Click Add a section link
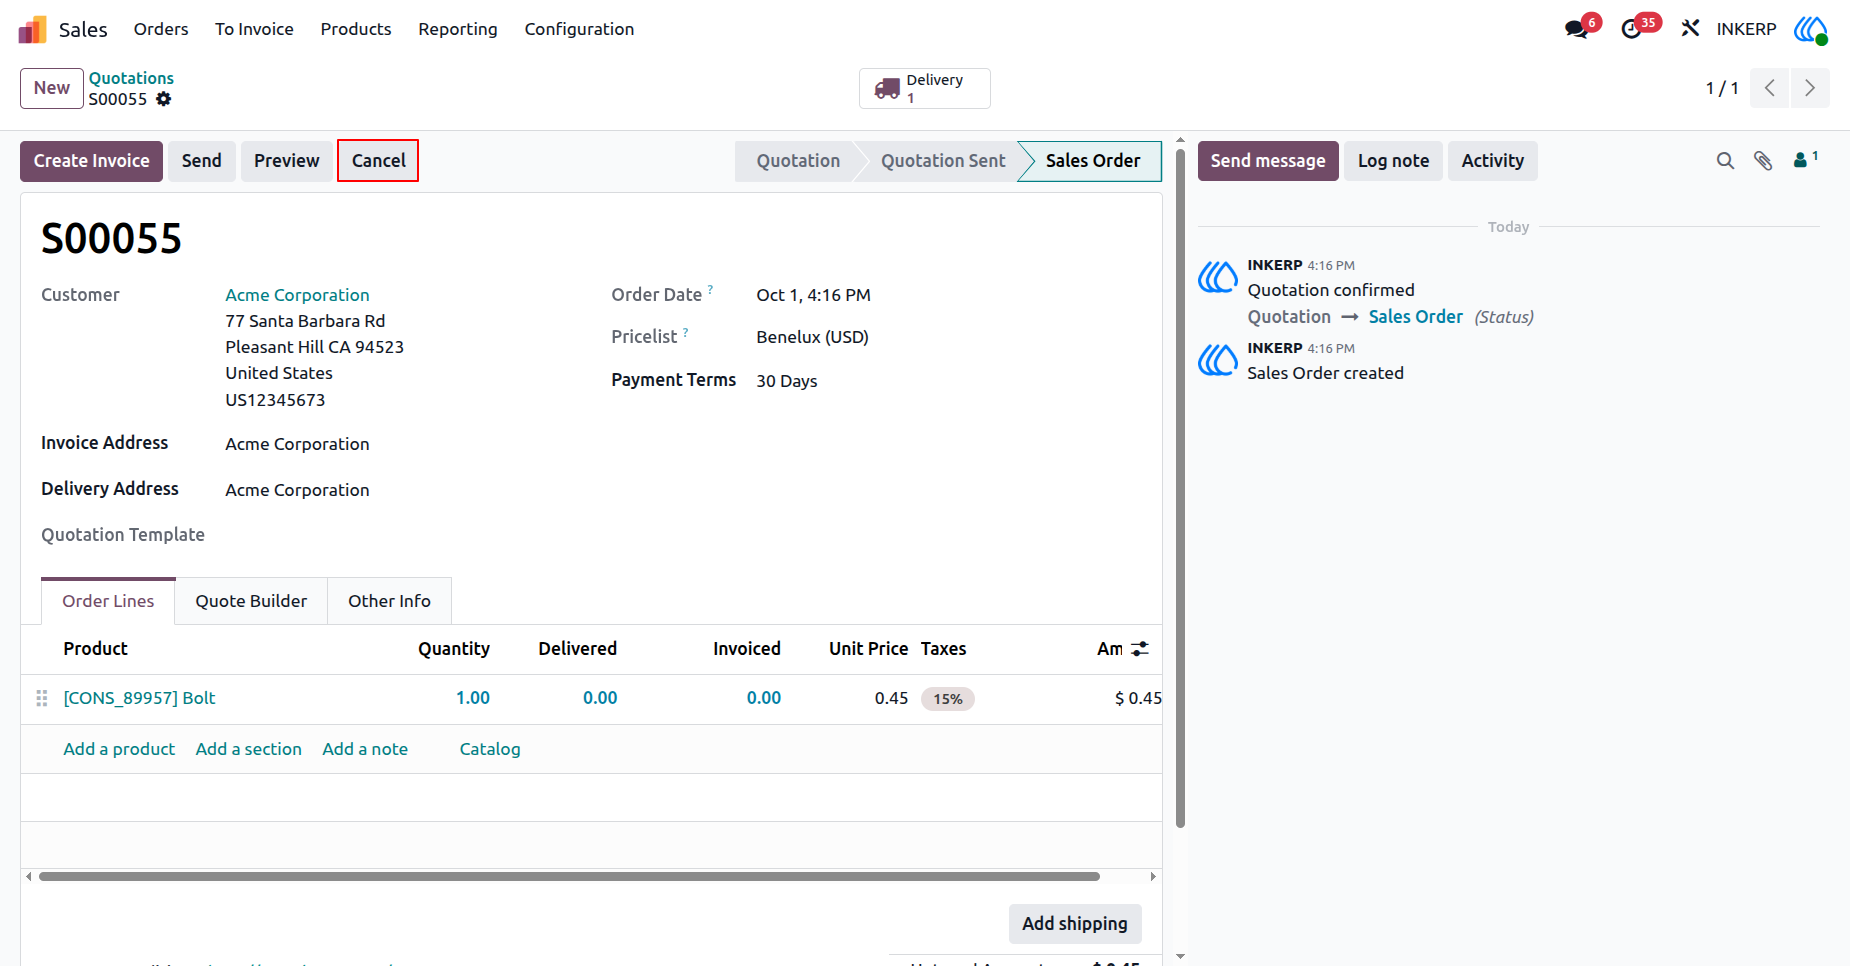The width and height of the screenshot is (1850, 966). coord(249,749)
